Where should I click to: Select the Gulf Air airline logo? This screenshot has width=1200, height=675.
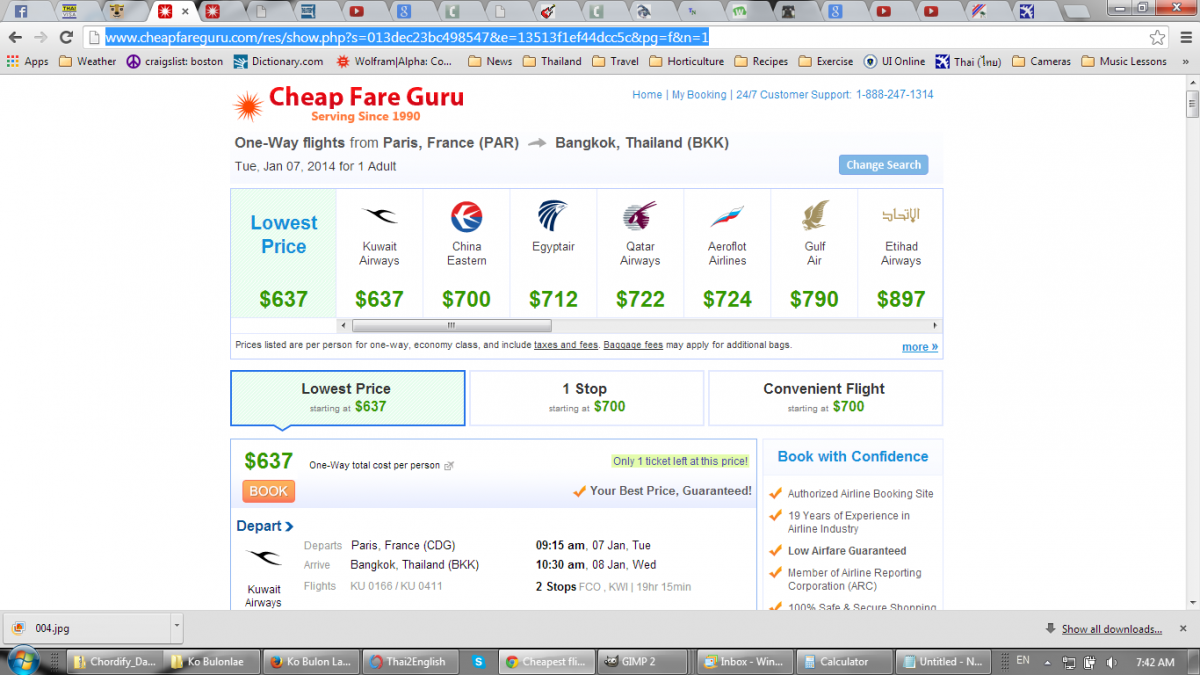coord(814,215)
